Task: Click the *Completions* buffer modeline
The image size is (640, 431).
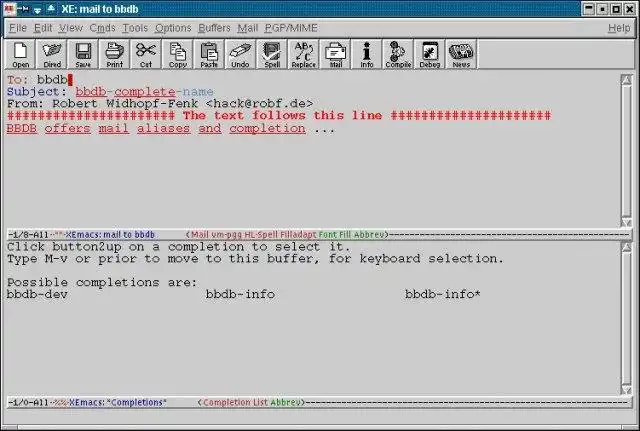Action: coord(318,402)
